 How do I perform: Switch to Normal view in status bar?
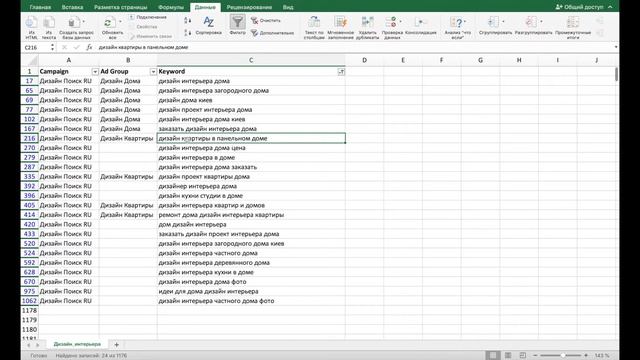pos(493,356)
